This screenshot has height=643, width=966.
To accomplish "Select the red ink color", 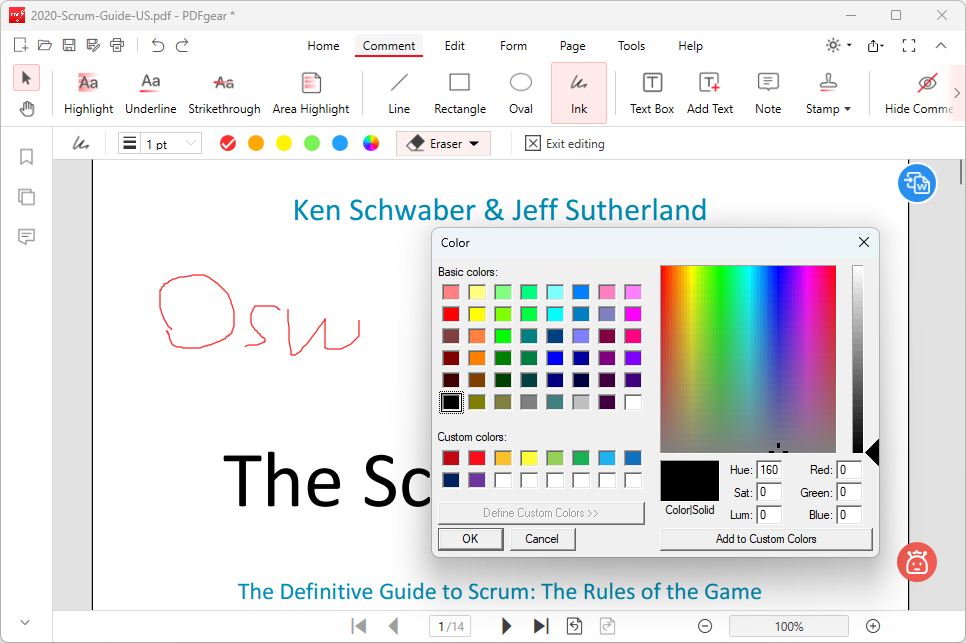I will coord(227,144).
